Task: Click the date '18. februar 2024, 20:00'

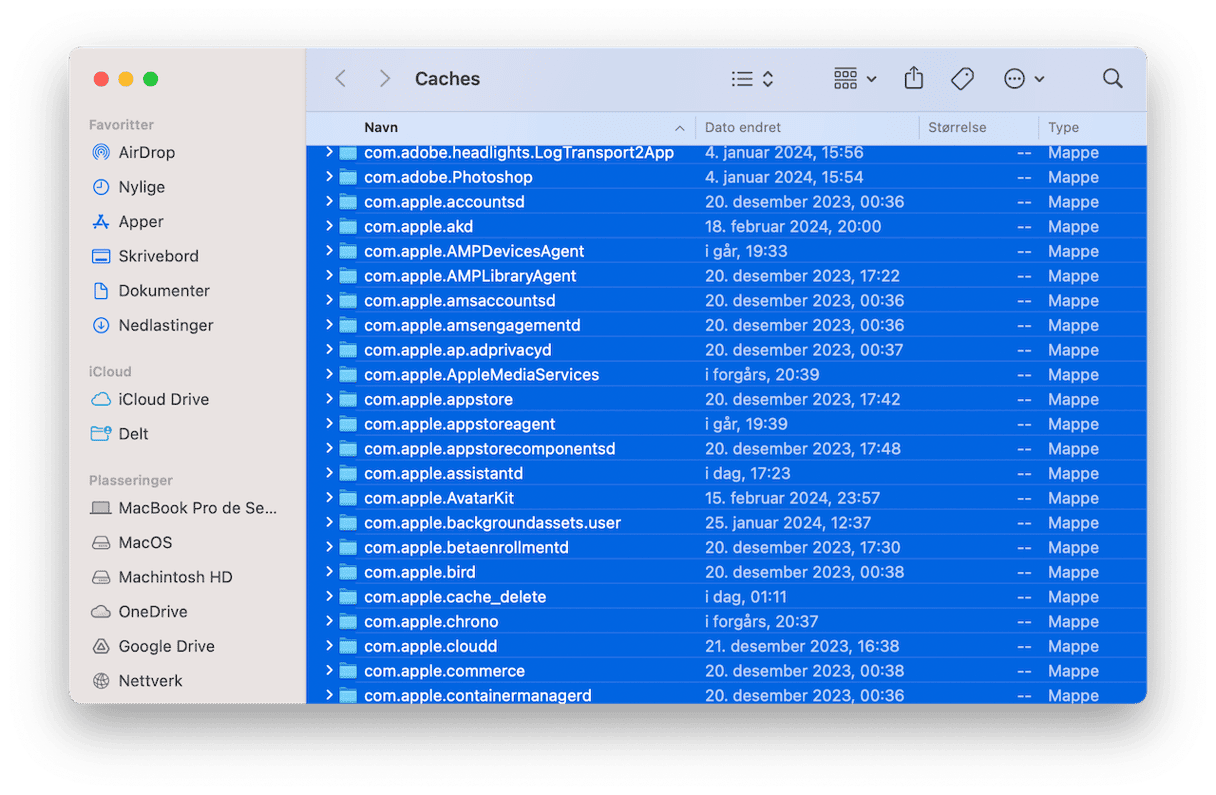Action: click(793, 226)
